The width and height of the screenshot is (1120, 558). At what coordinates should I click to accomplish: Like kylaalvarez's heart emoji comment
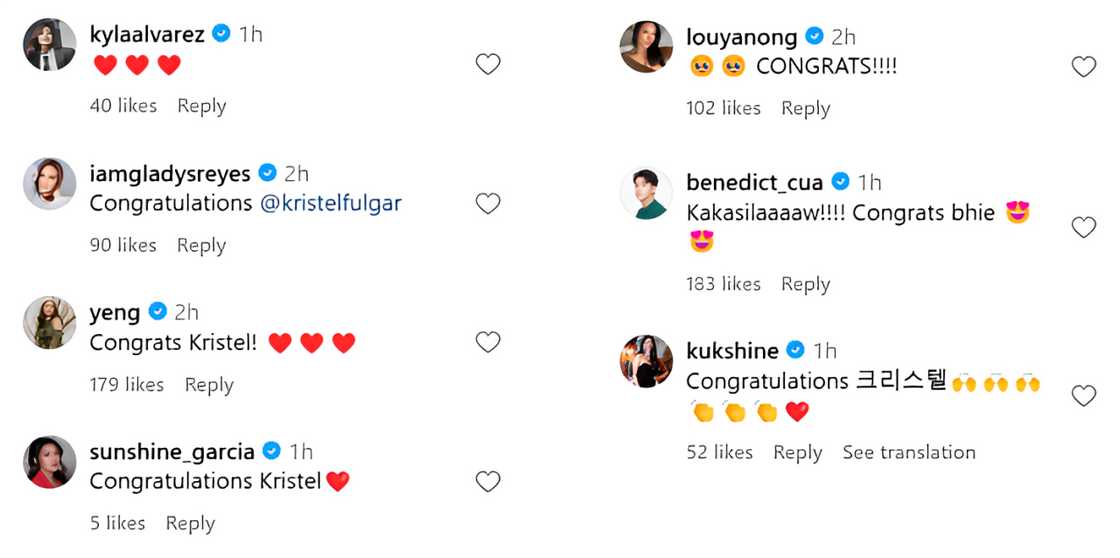point(487,65)
